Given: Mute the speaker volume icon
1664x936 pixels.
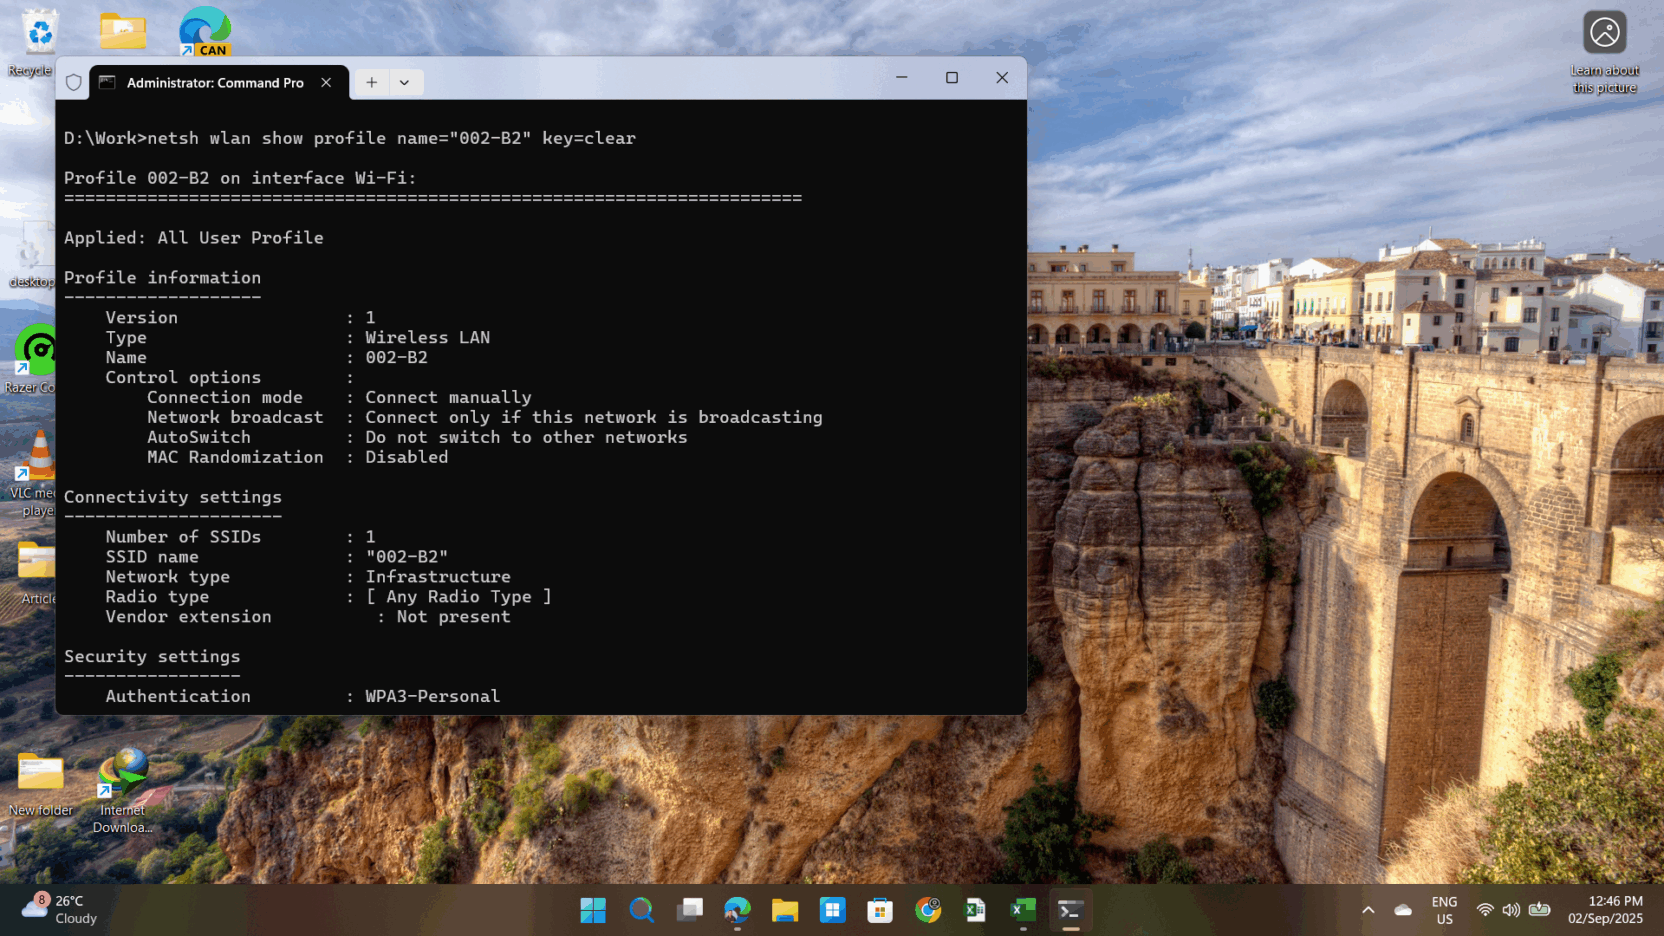Looking at the screenshot, I should (1512, 910).
